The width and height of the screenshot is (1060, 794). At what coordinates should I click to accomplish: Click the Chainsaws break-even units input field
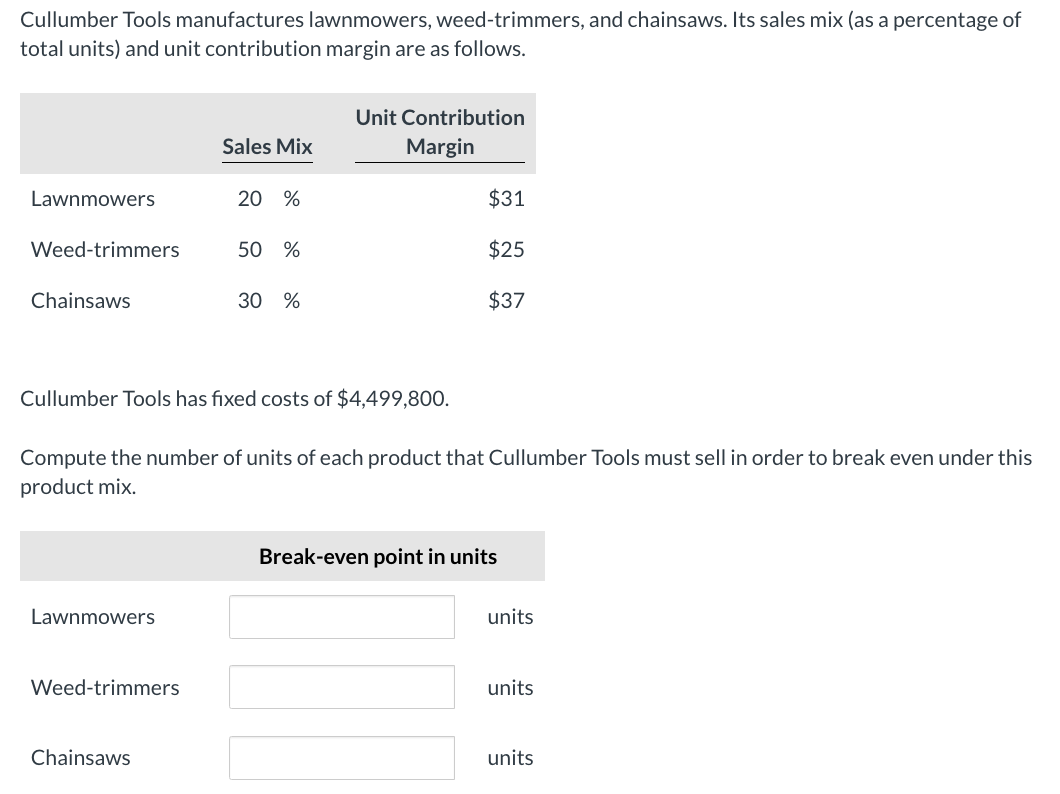click(x=341, y=758)
